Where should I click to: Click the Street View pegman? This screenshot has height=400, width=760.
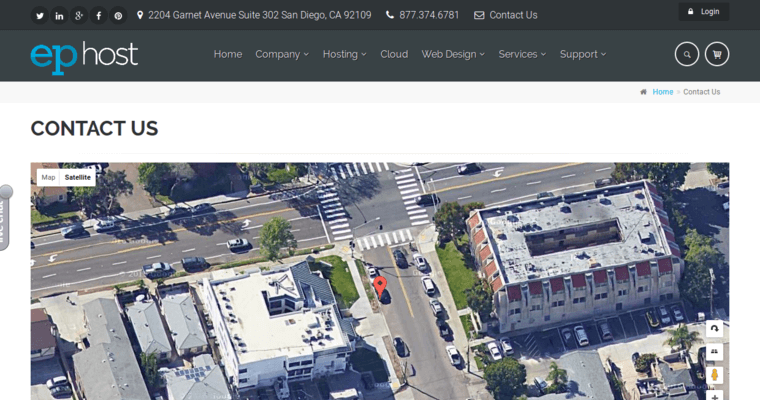pos(714,375)
